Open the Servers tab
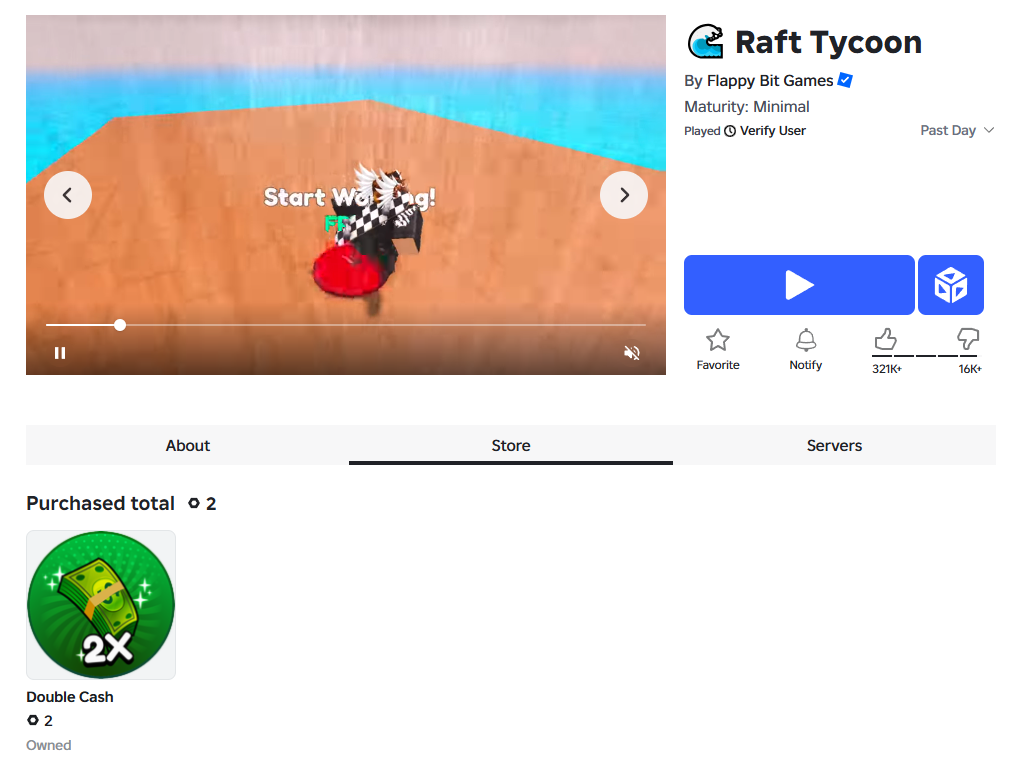 click(835, 445)
